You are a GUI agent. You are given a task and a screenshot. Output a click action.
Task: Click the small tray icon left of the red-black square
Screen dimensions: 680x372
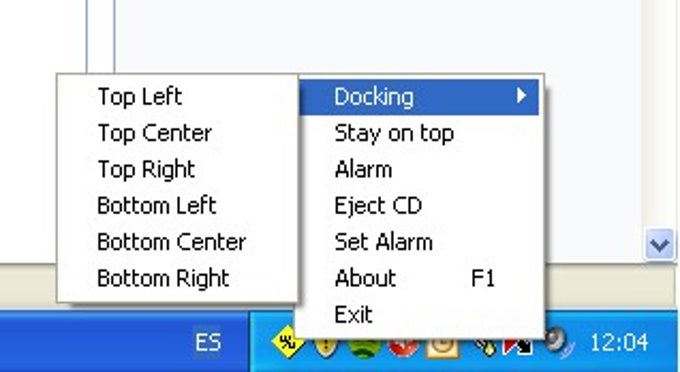click(486, 348)
